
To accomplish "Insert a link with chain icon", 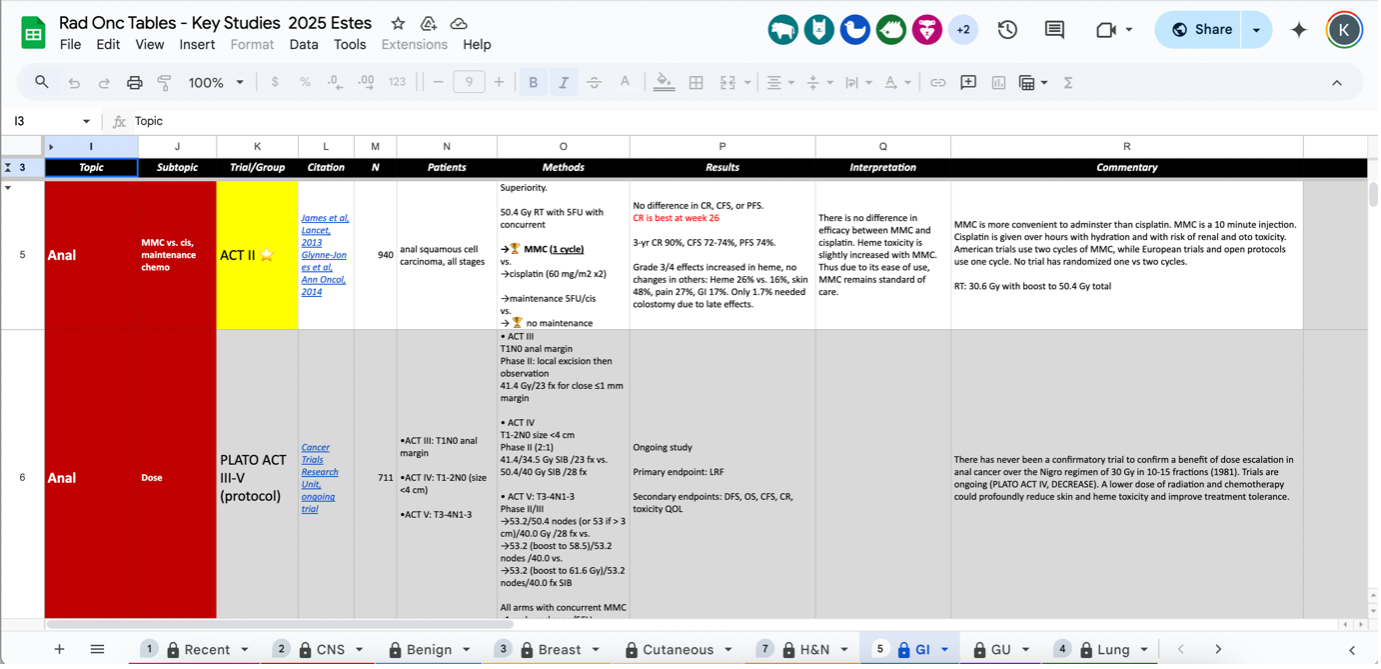I will 938,82.
